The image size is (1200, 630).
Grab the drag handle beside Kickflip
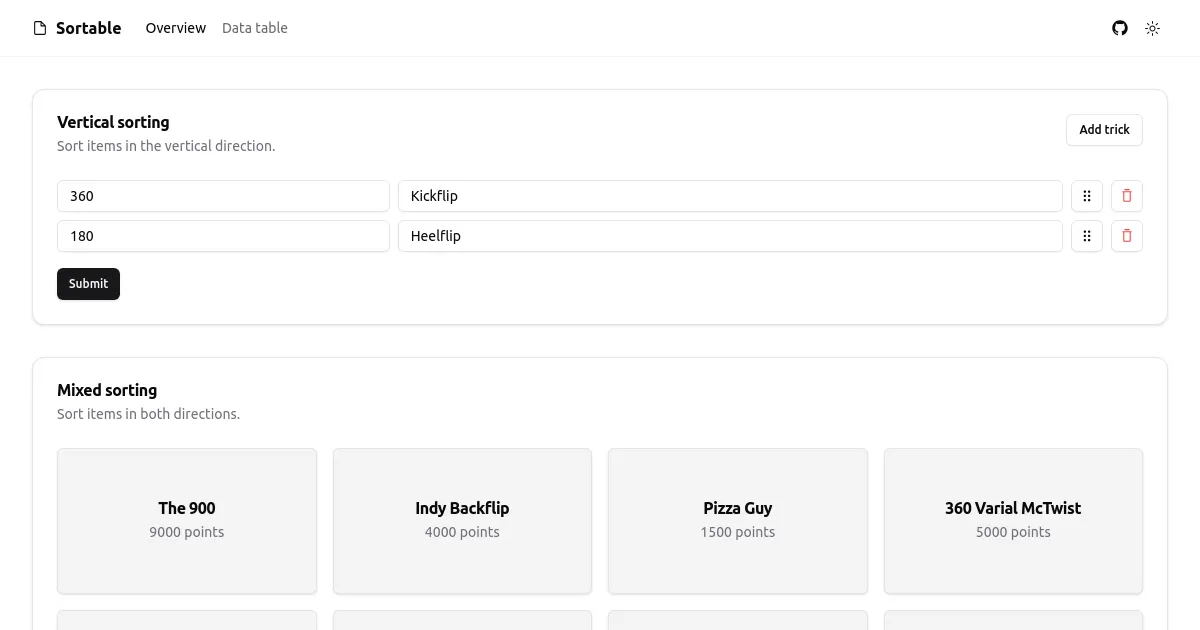[1086, 196]
